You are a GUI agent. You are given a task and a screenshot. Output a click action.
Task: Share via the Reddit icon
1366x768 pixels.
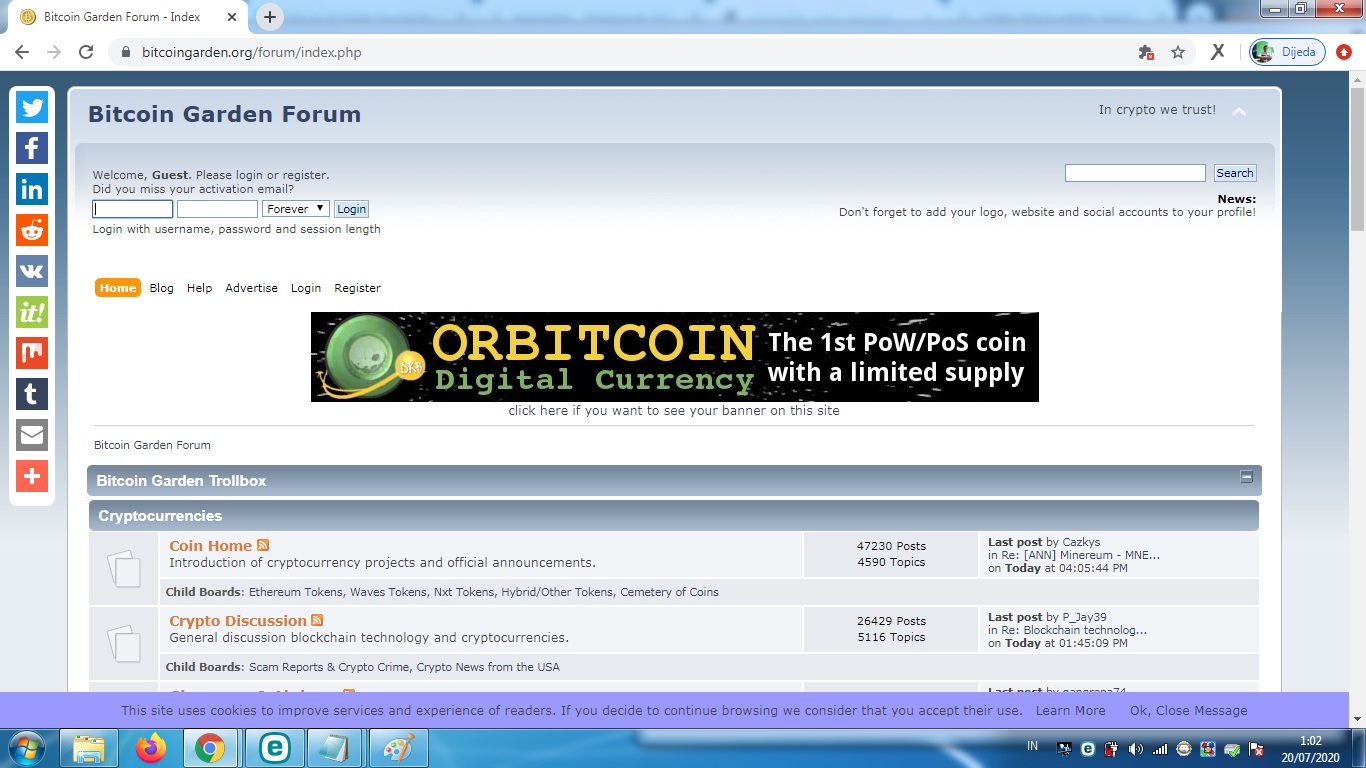point(32,230)
